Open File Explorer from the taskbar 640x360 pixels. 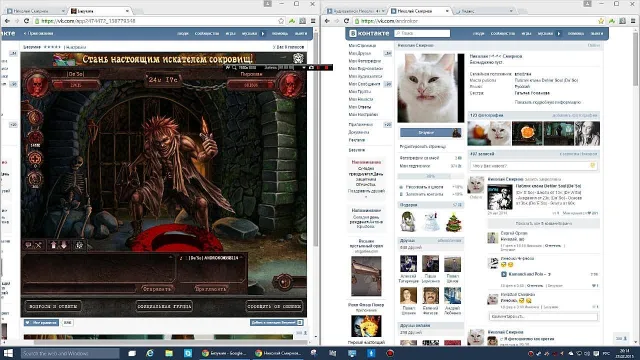coord(169,353)
